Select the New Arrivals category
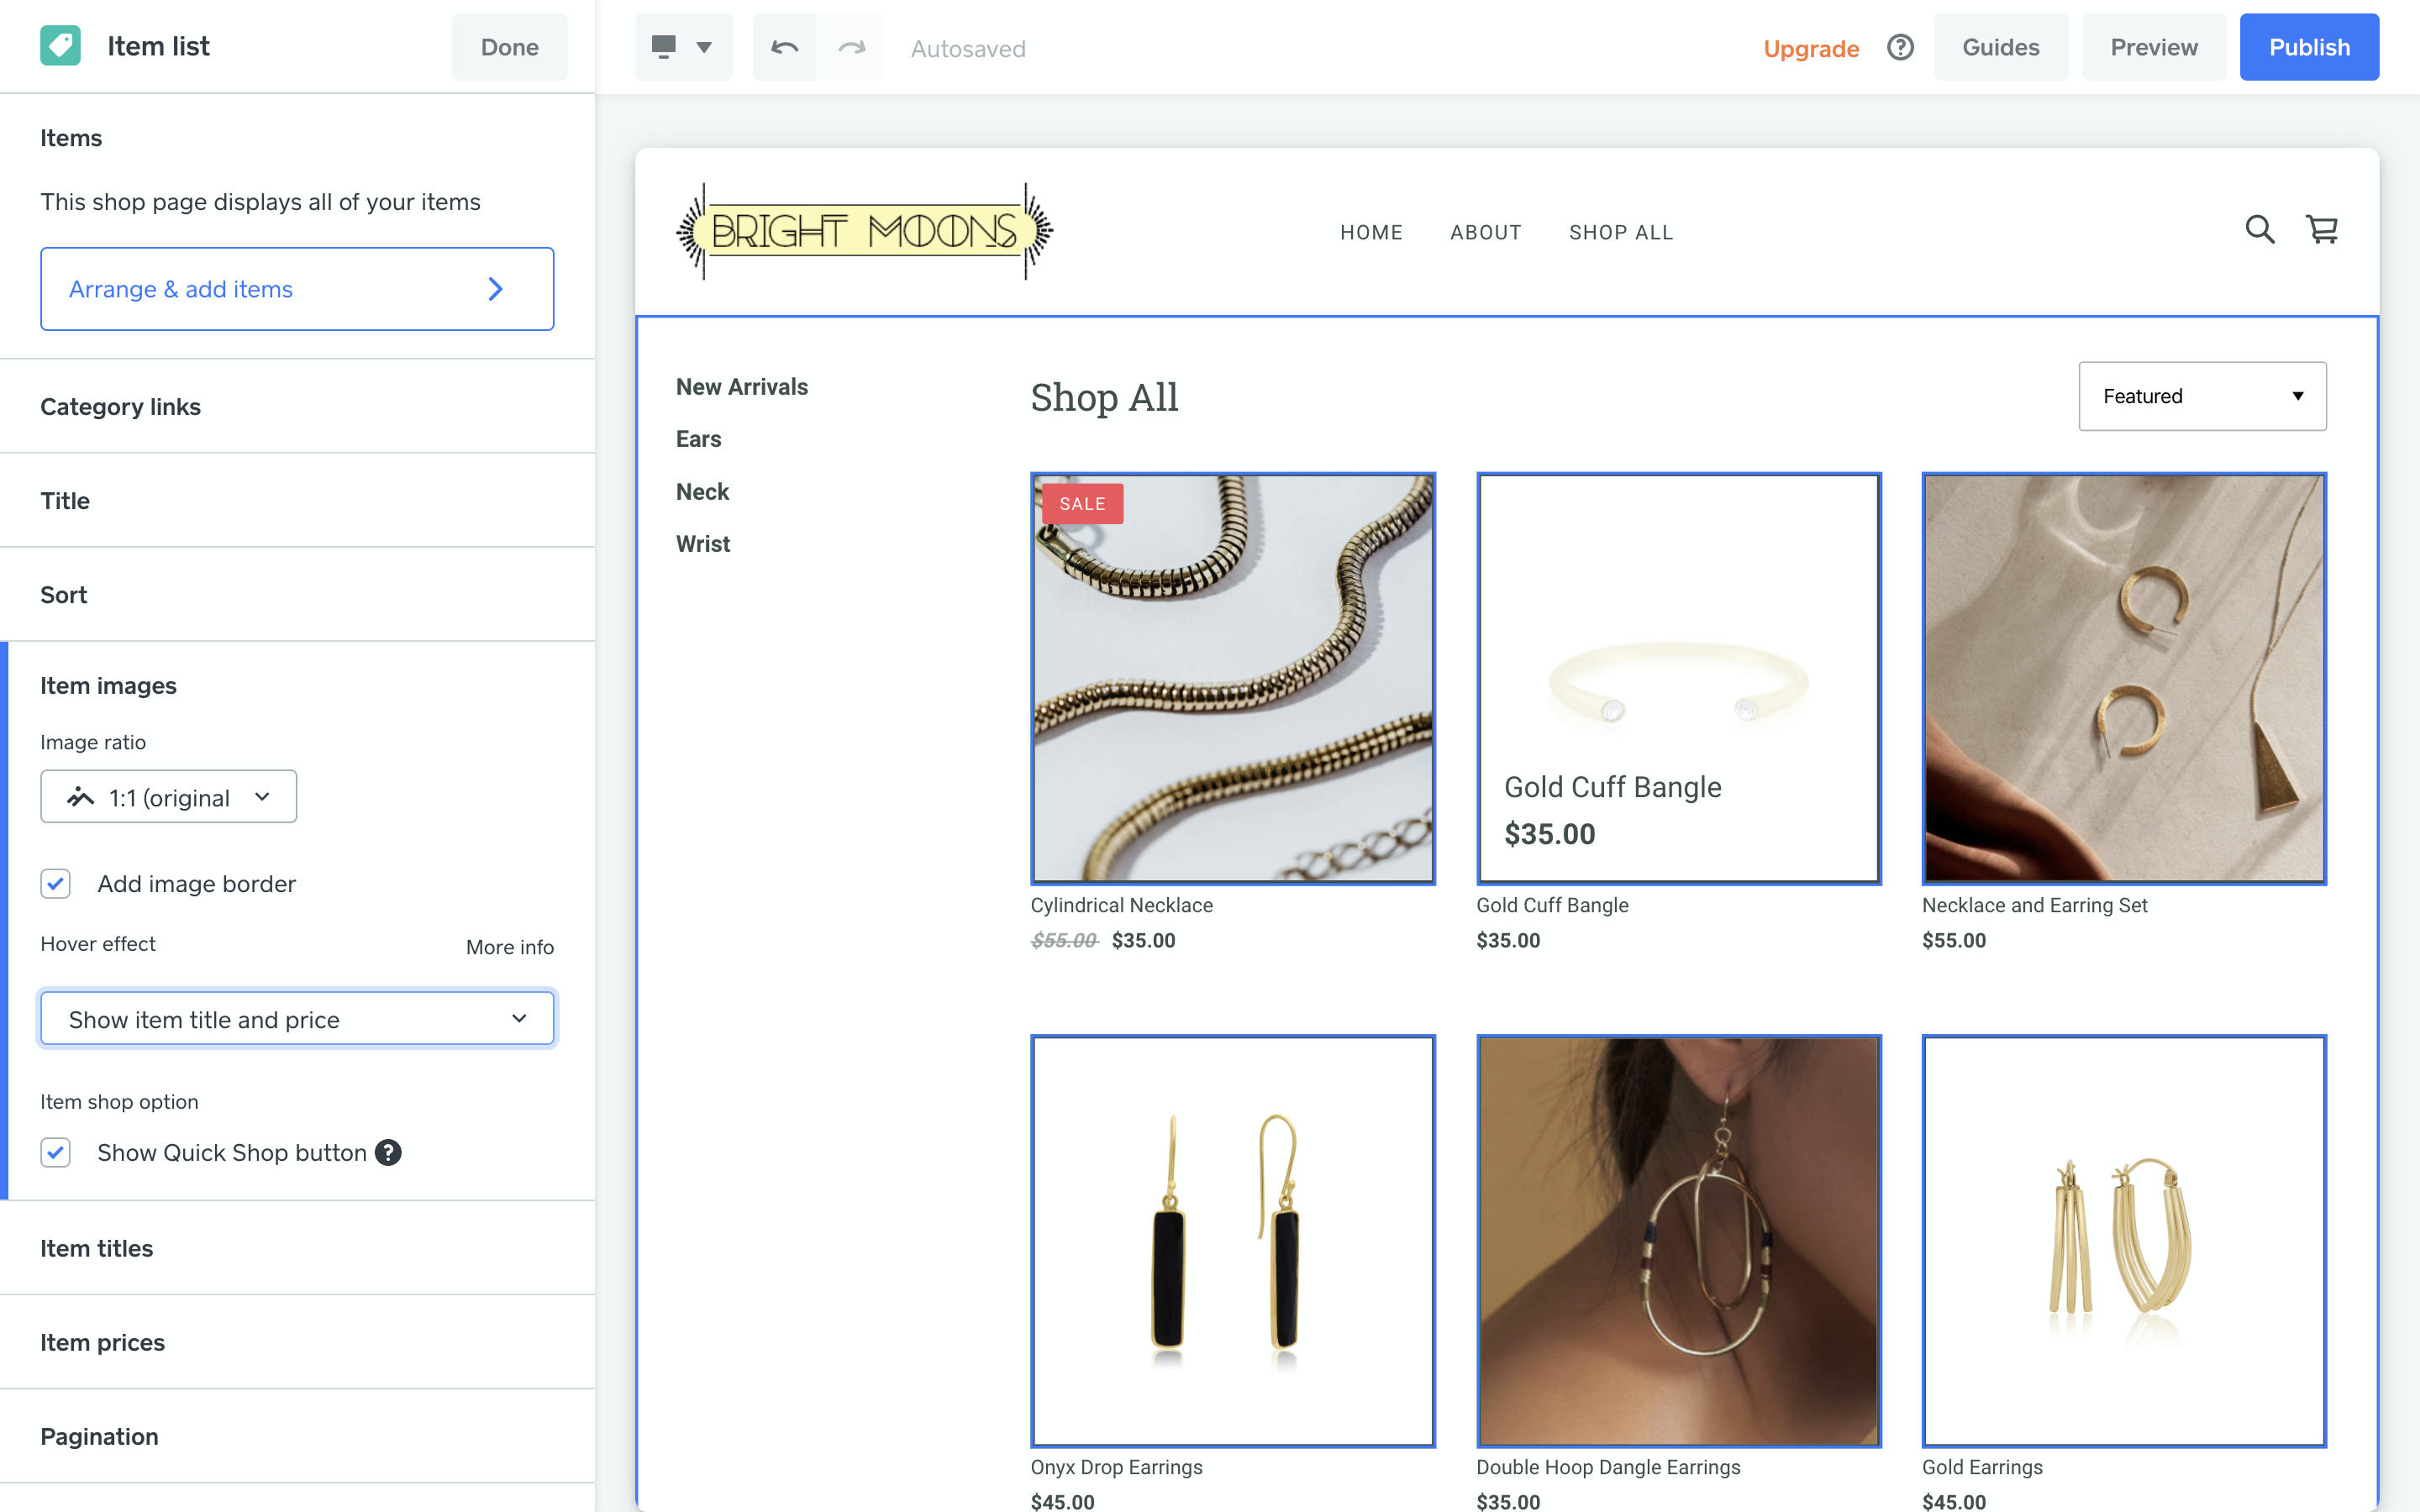The height and width of the screenshot is (1512, 2420). click(742, 387)
